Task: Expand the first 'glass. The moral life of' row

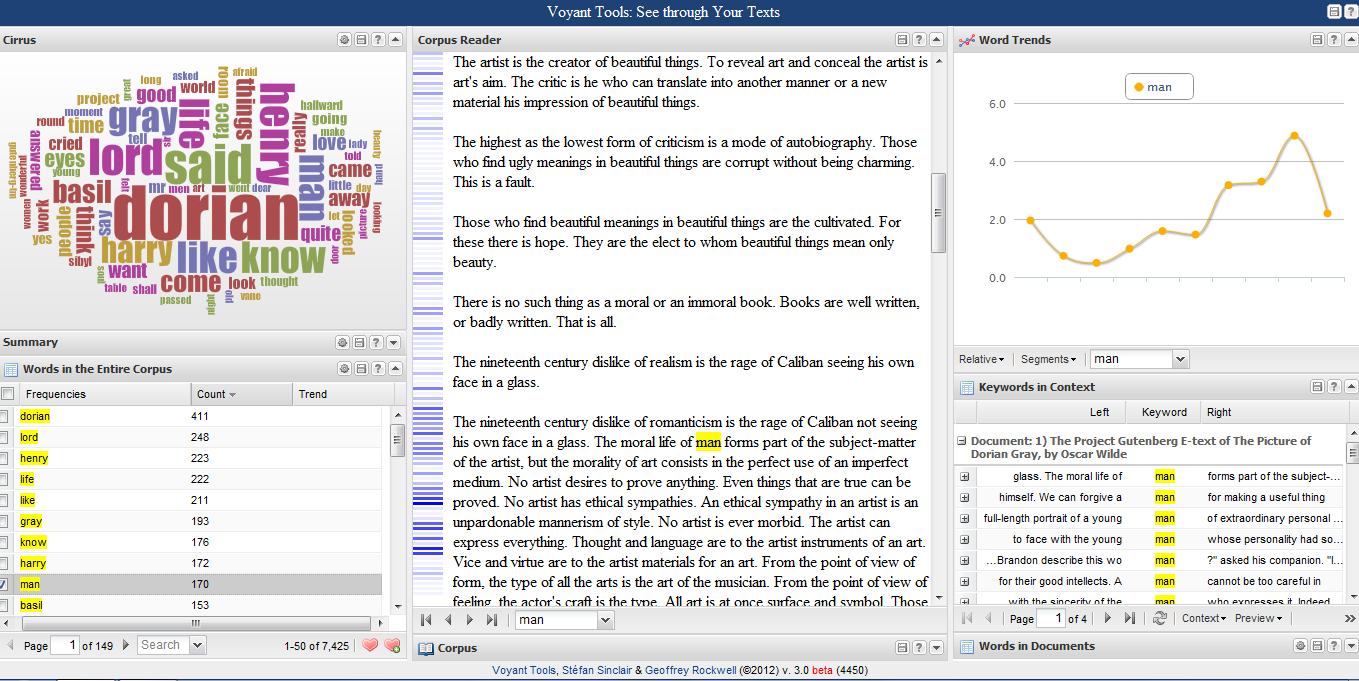Action: 965,476
